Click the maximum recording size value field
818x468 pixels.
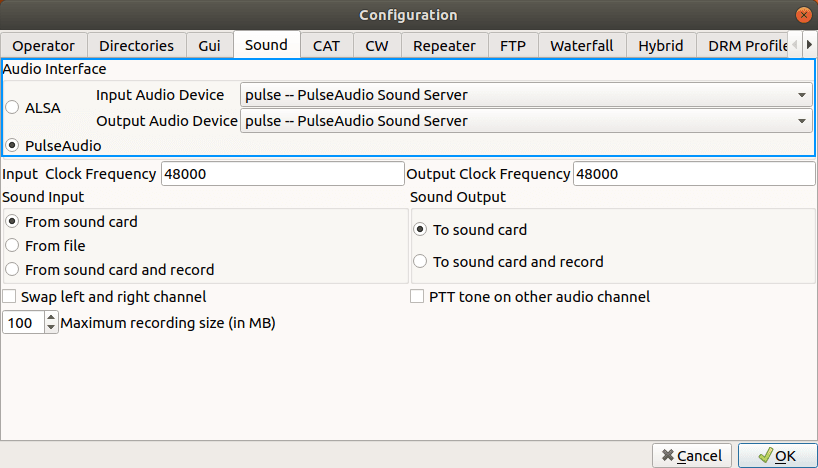click(x=23, y=322)
